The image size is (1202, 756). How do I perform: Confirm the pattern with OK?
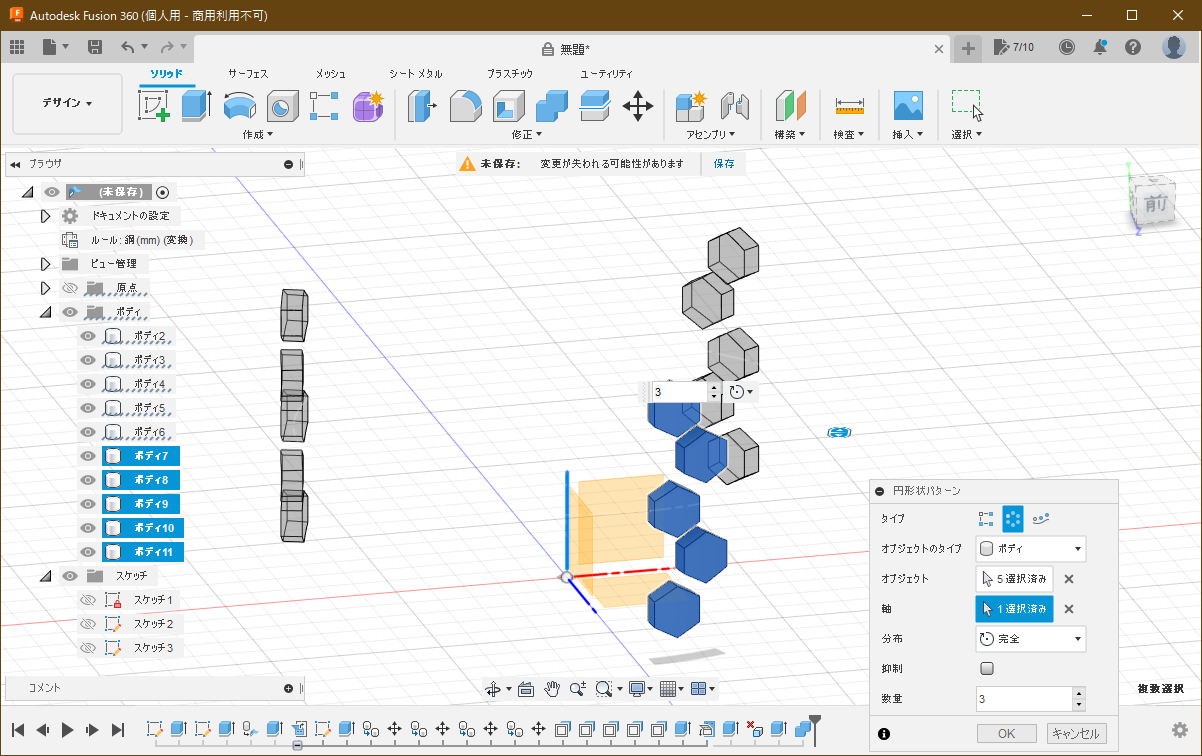point(1006,733)
